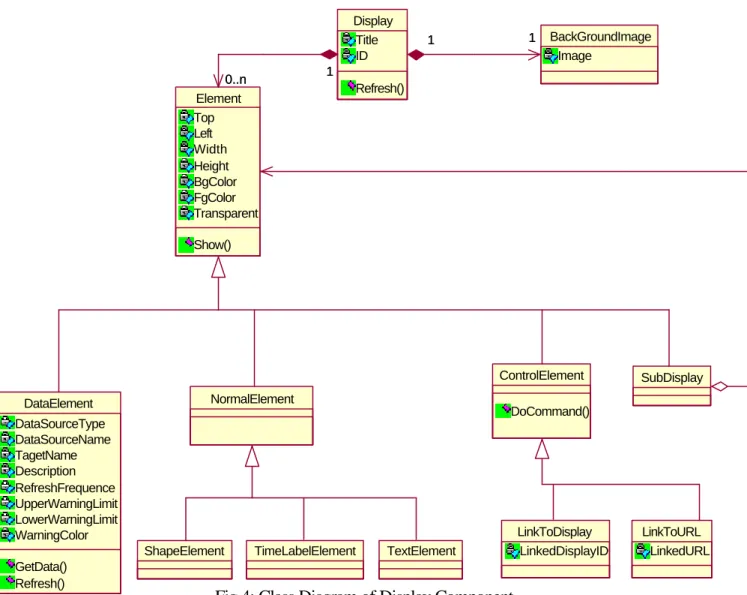This screenshot has height=595, width=747.
Task: Click the operation icon beside GetData()
Action: pos(7,566)
